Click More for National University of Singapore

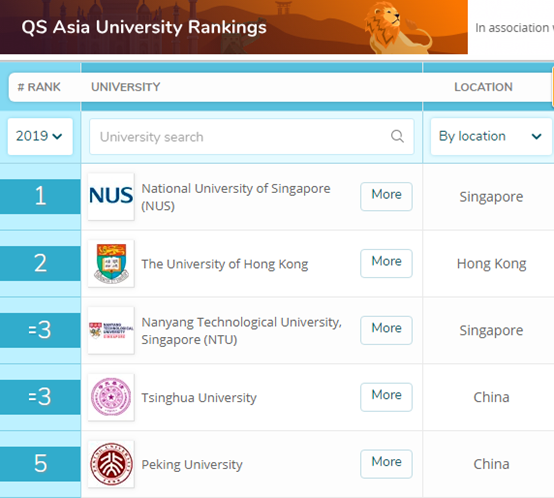(386, 196)
